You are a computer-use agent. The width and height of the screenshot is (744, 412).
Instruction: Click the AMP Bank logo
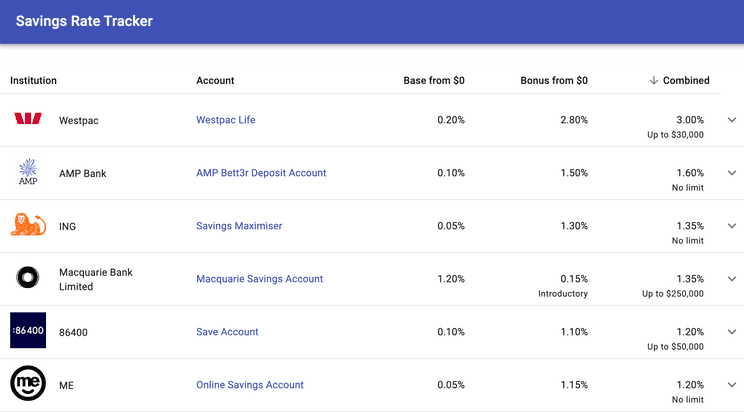pos(28,171)
